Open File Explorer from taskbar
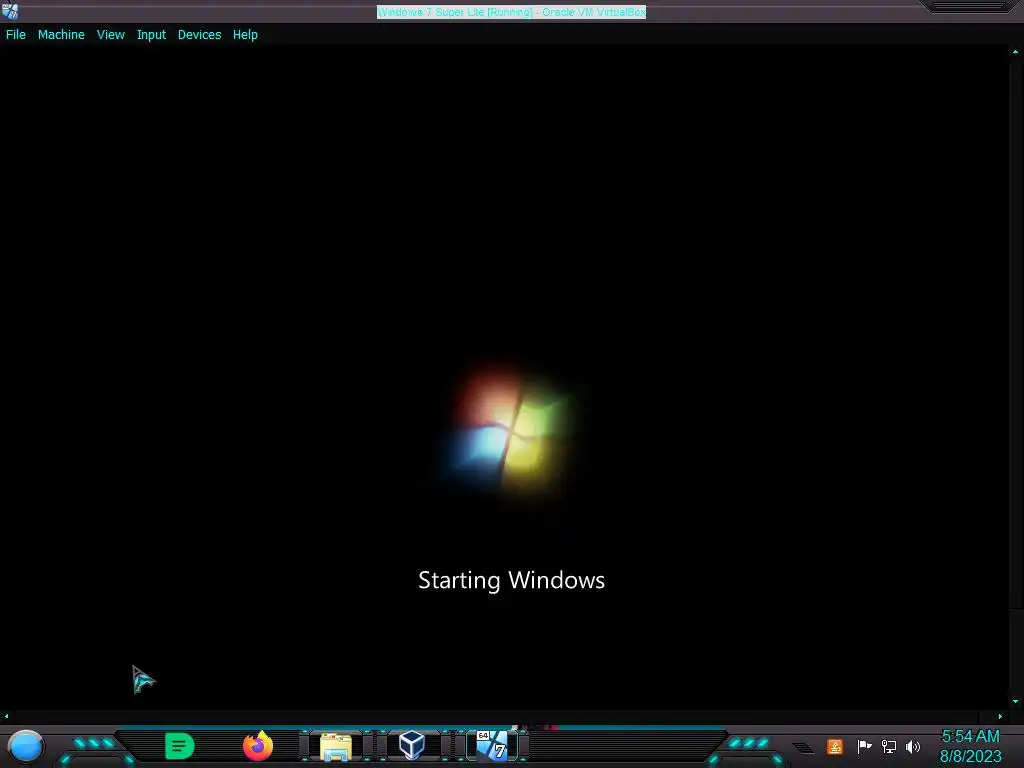The width and height of the screenshot is (1024, 768). point(336,746)
